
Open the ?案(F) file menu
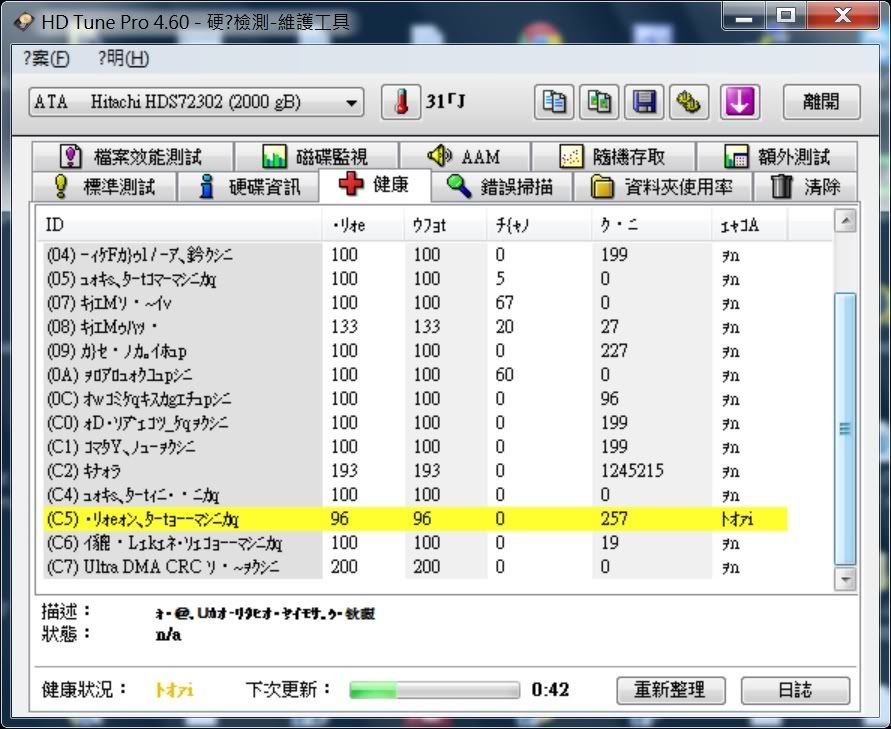(x=46, y=58)
